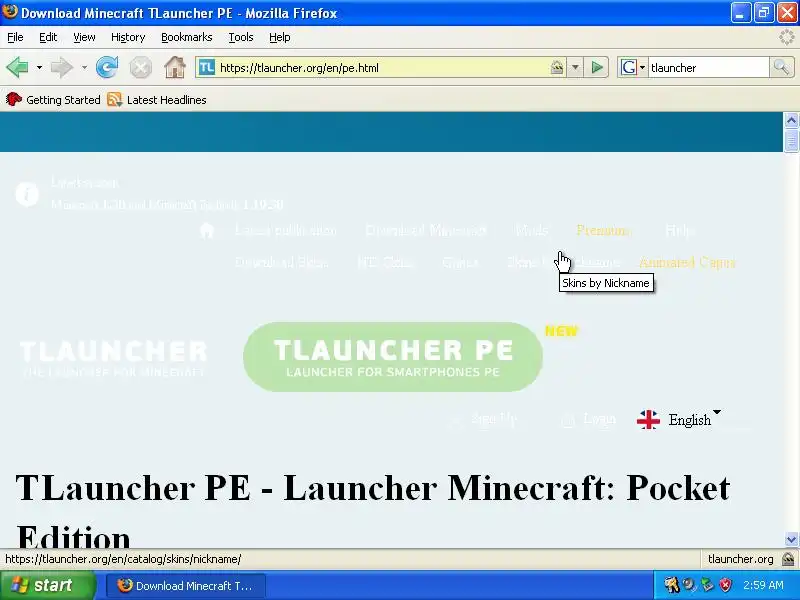Screen dimensions: 800x600
Task: Click the Windows start button
Action: 47,585
